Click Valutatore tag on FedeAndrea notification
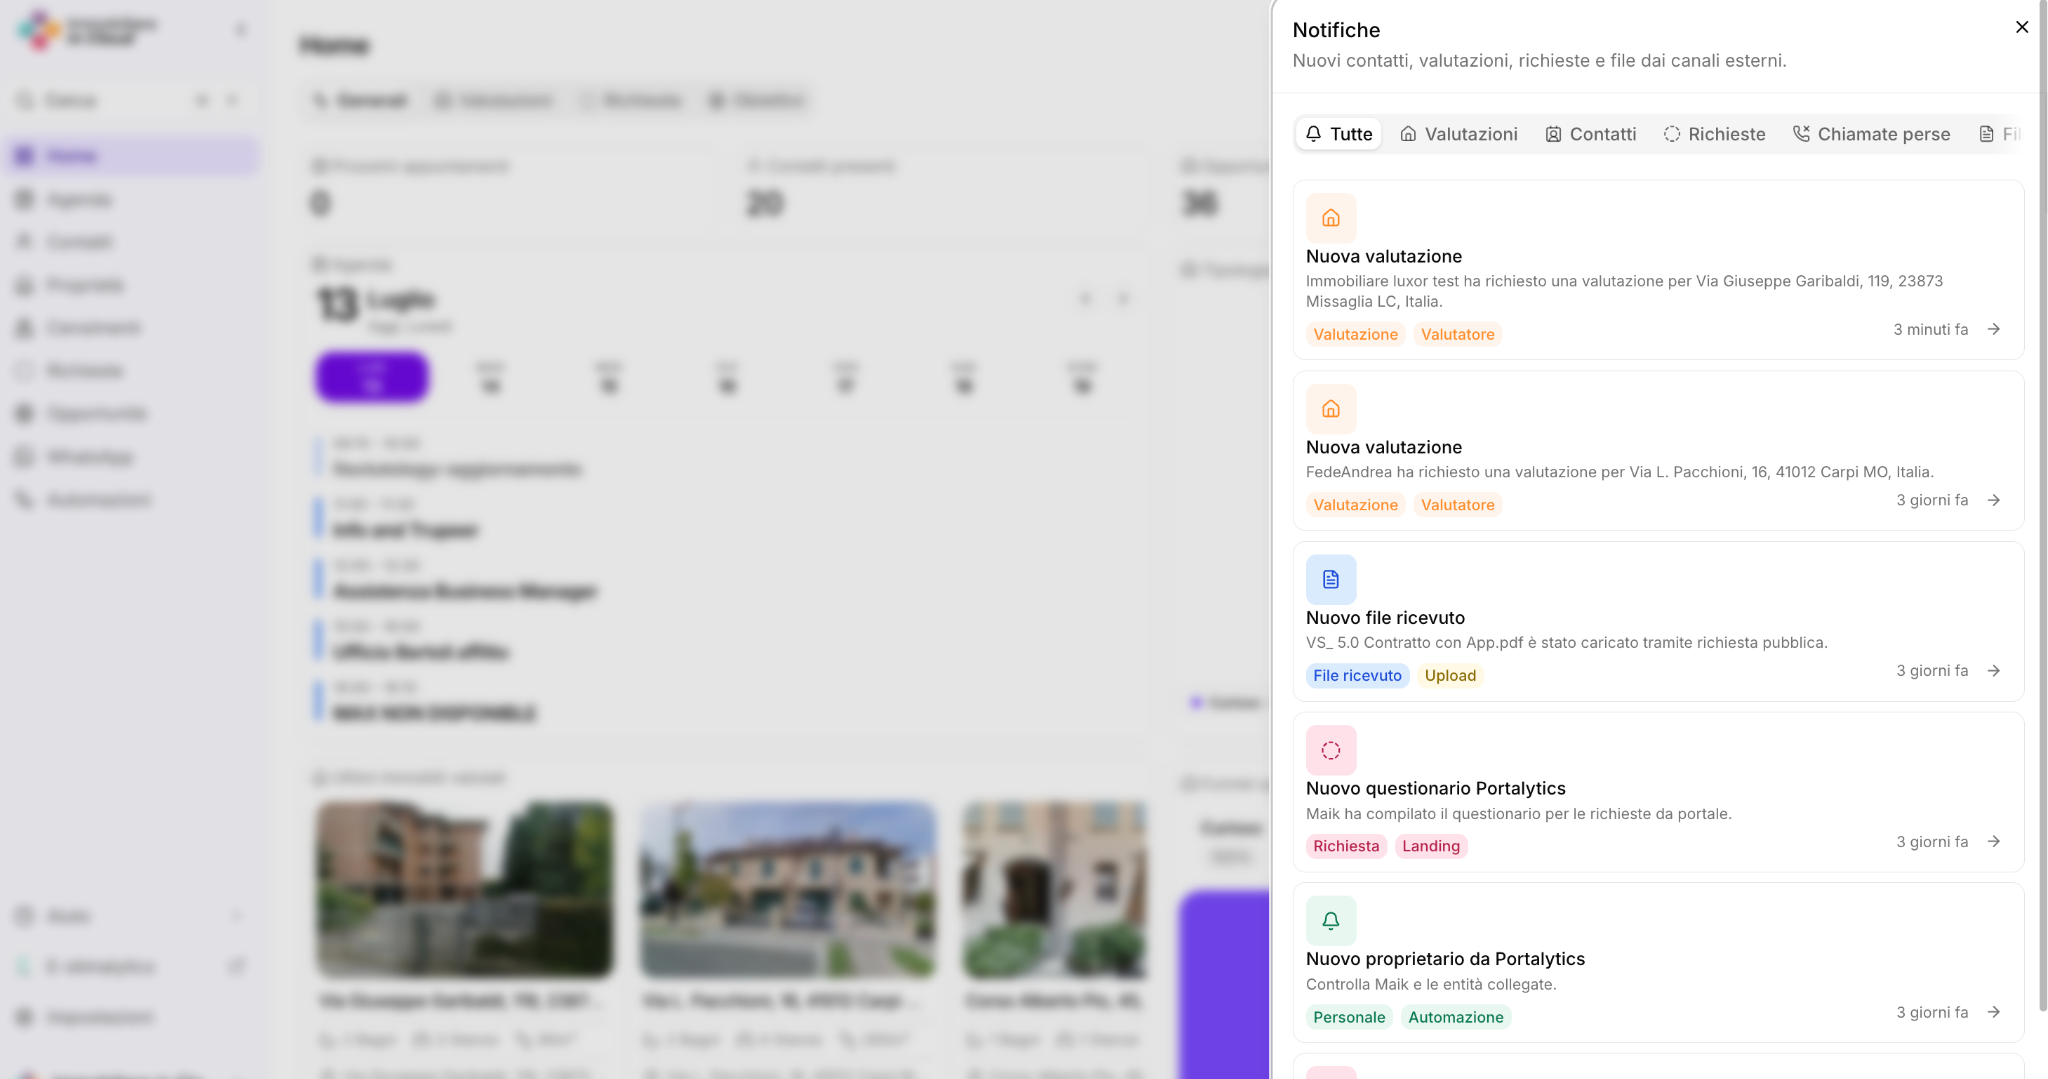The height and width of the screenshot is (1079, 2048). 1458,505
